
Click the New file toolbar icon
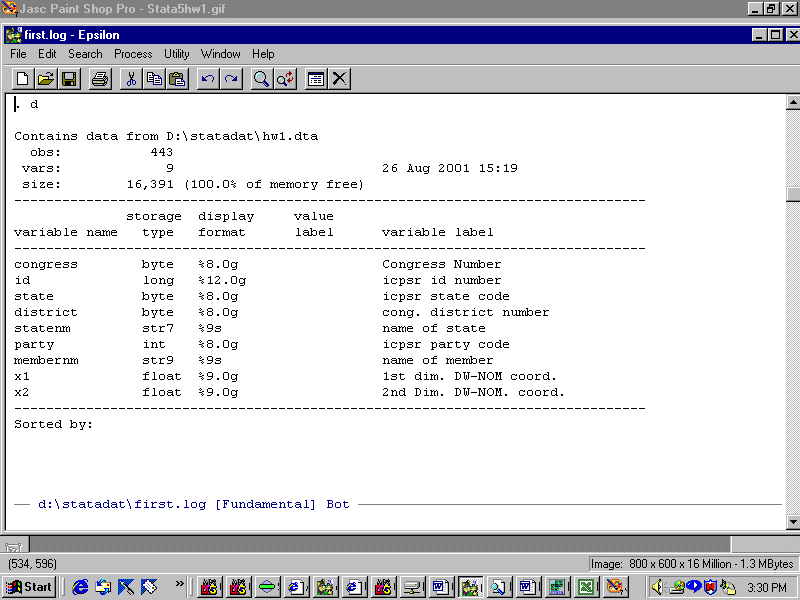pos(23,79)
